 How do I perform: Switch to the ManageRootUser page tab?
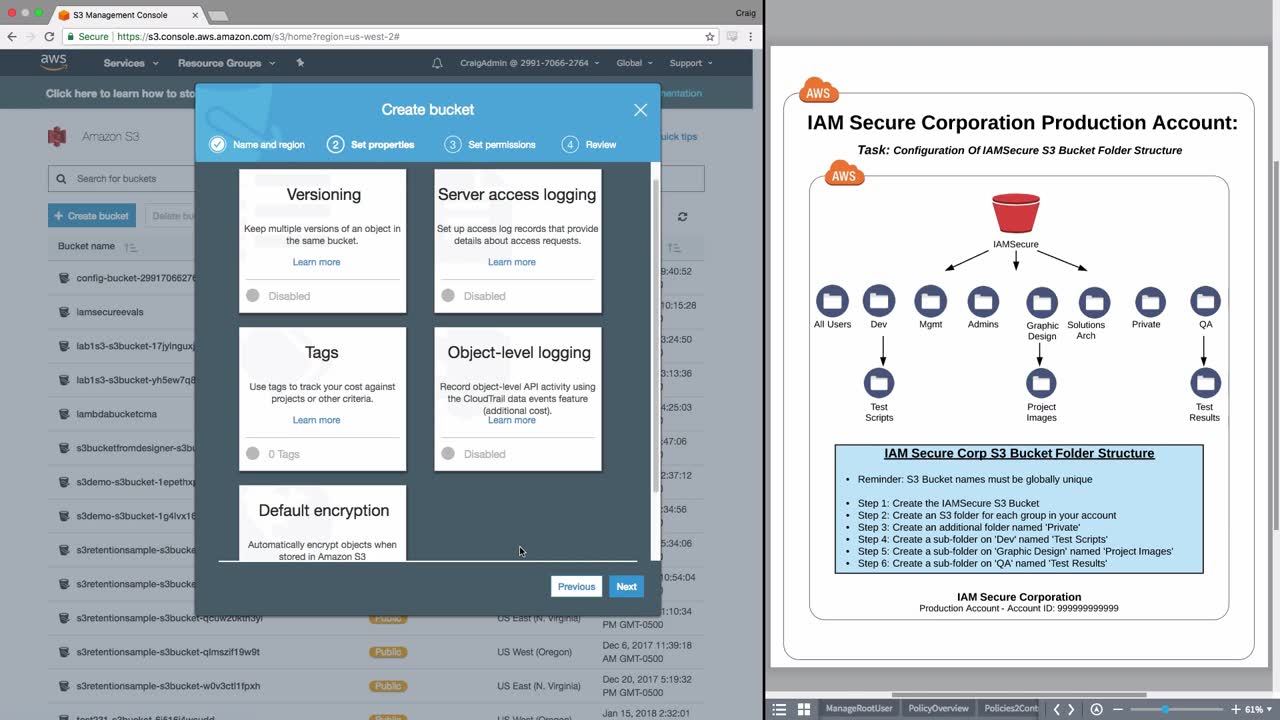click(x=859, y=709)
